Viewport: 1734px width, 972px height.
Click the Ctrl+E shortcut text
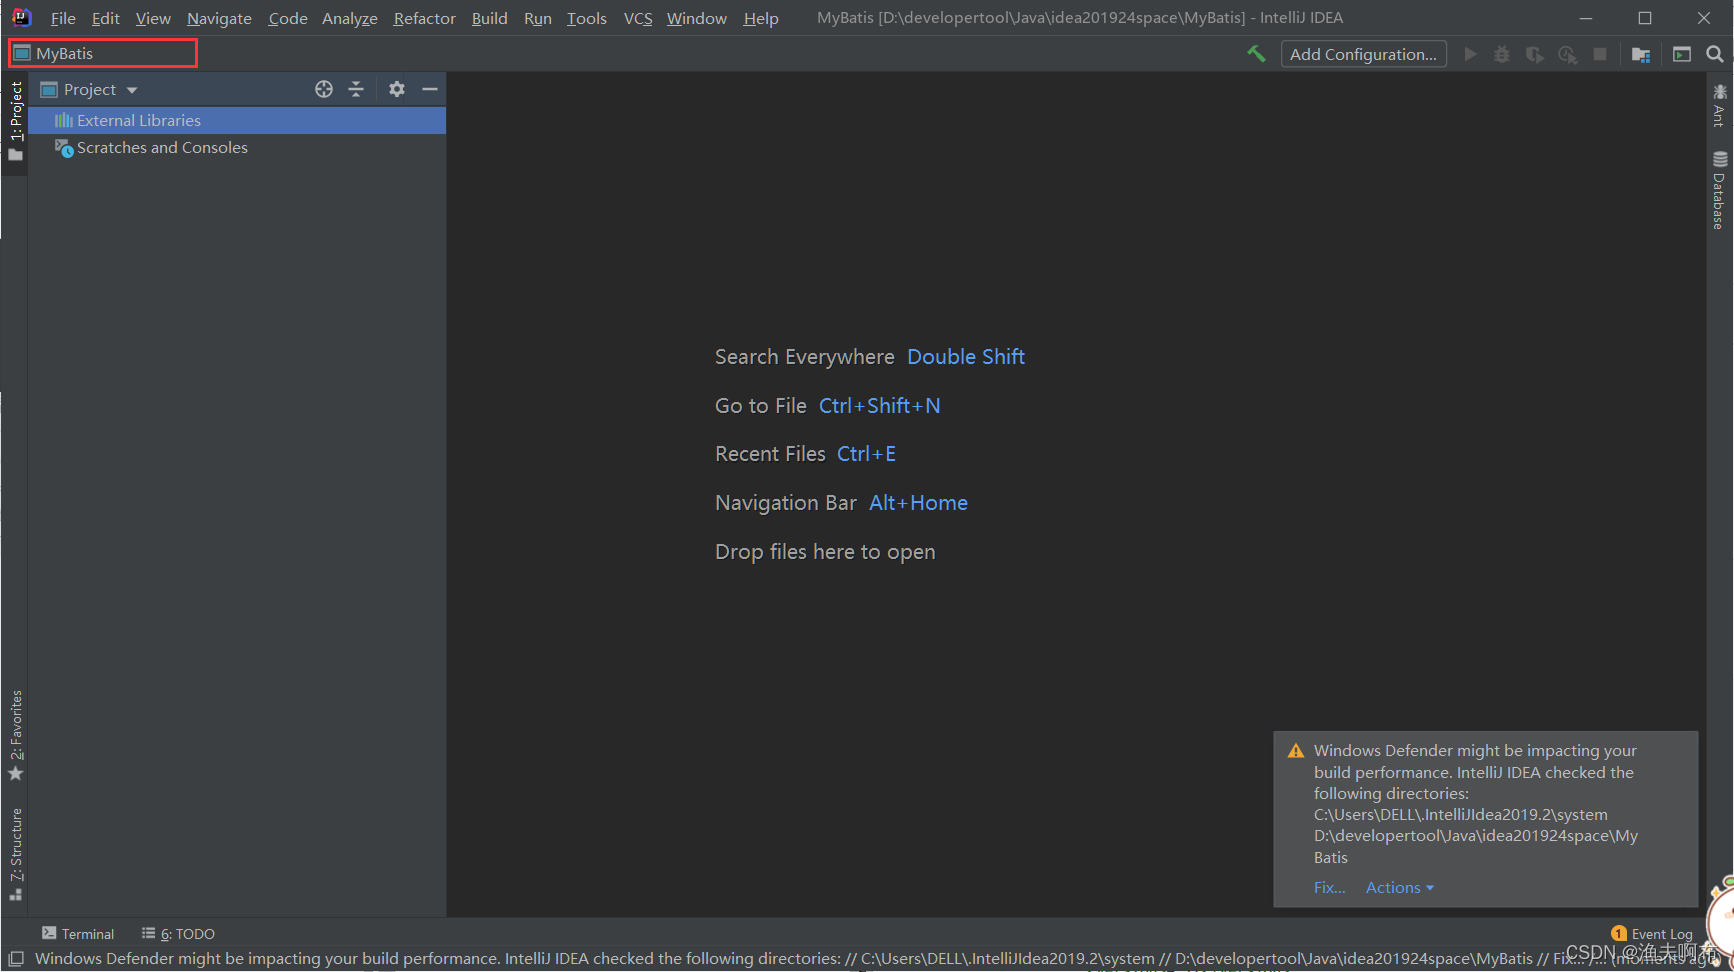point(866,454)
